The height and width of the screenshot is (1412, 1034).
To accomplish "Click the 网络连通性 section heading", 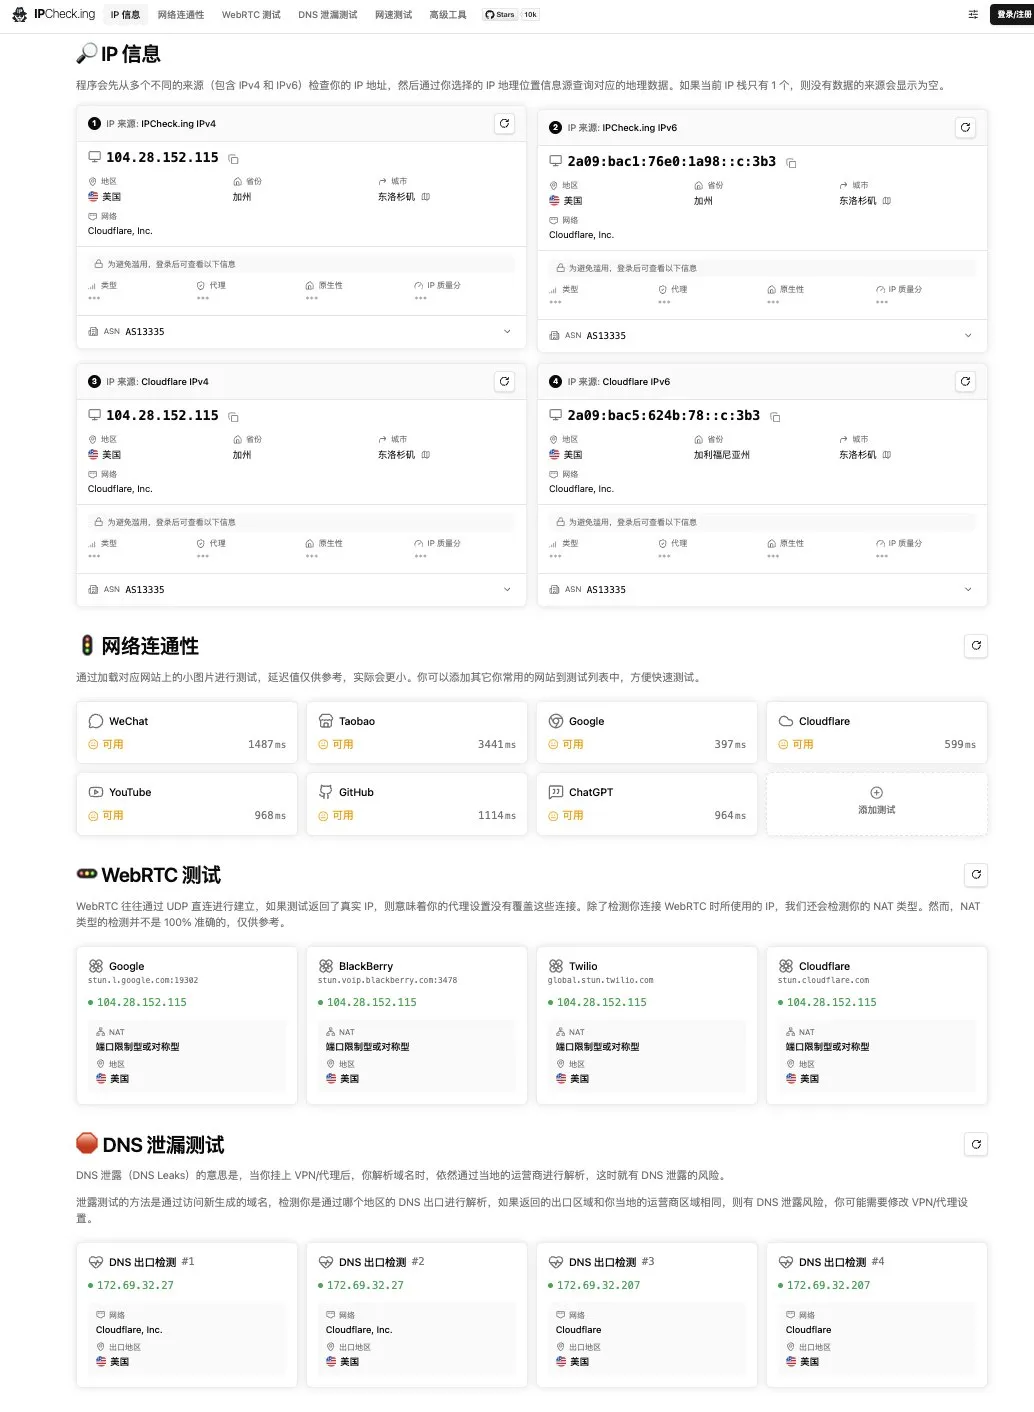I will coord(138,646).
